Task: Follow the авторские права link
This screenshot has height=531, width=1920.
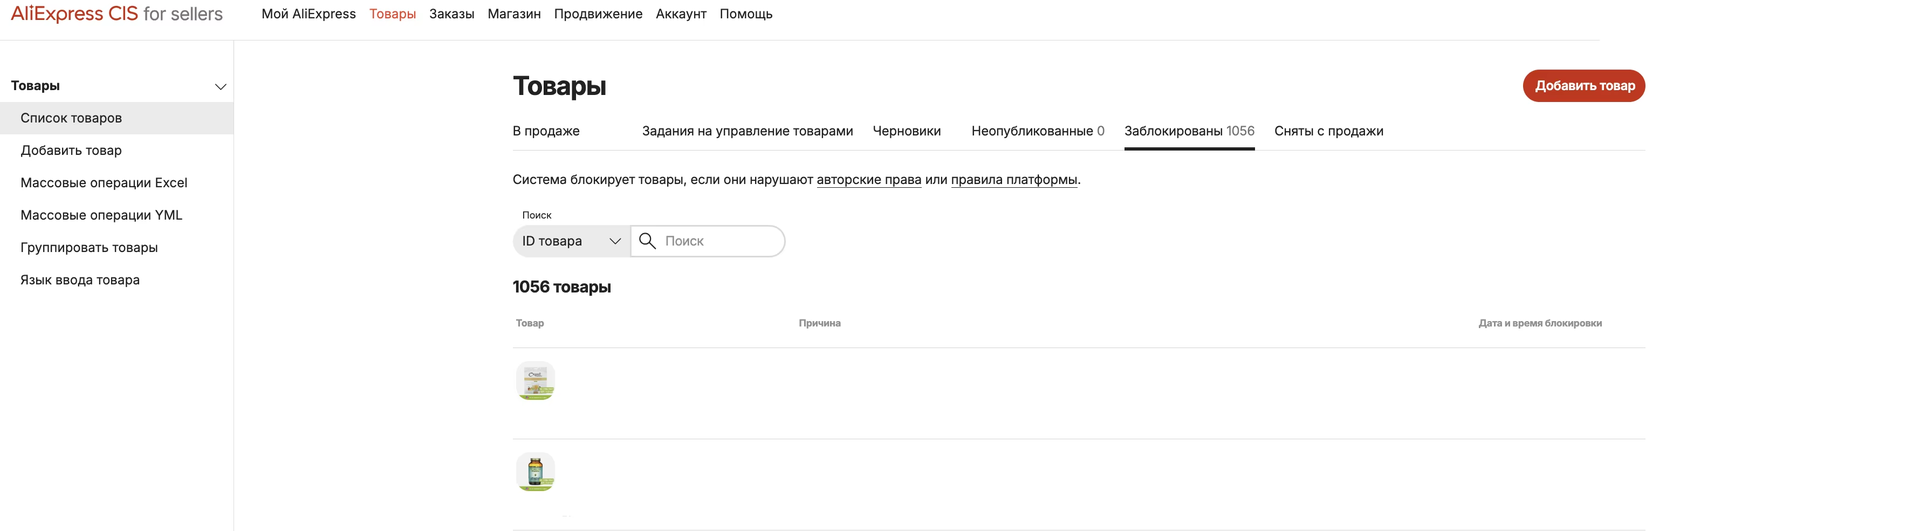Action: 868,180
